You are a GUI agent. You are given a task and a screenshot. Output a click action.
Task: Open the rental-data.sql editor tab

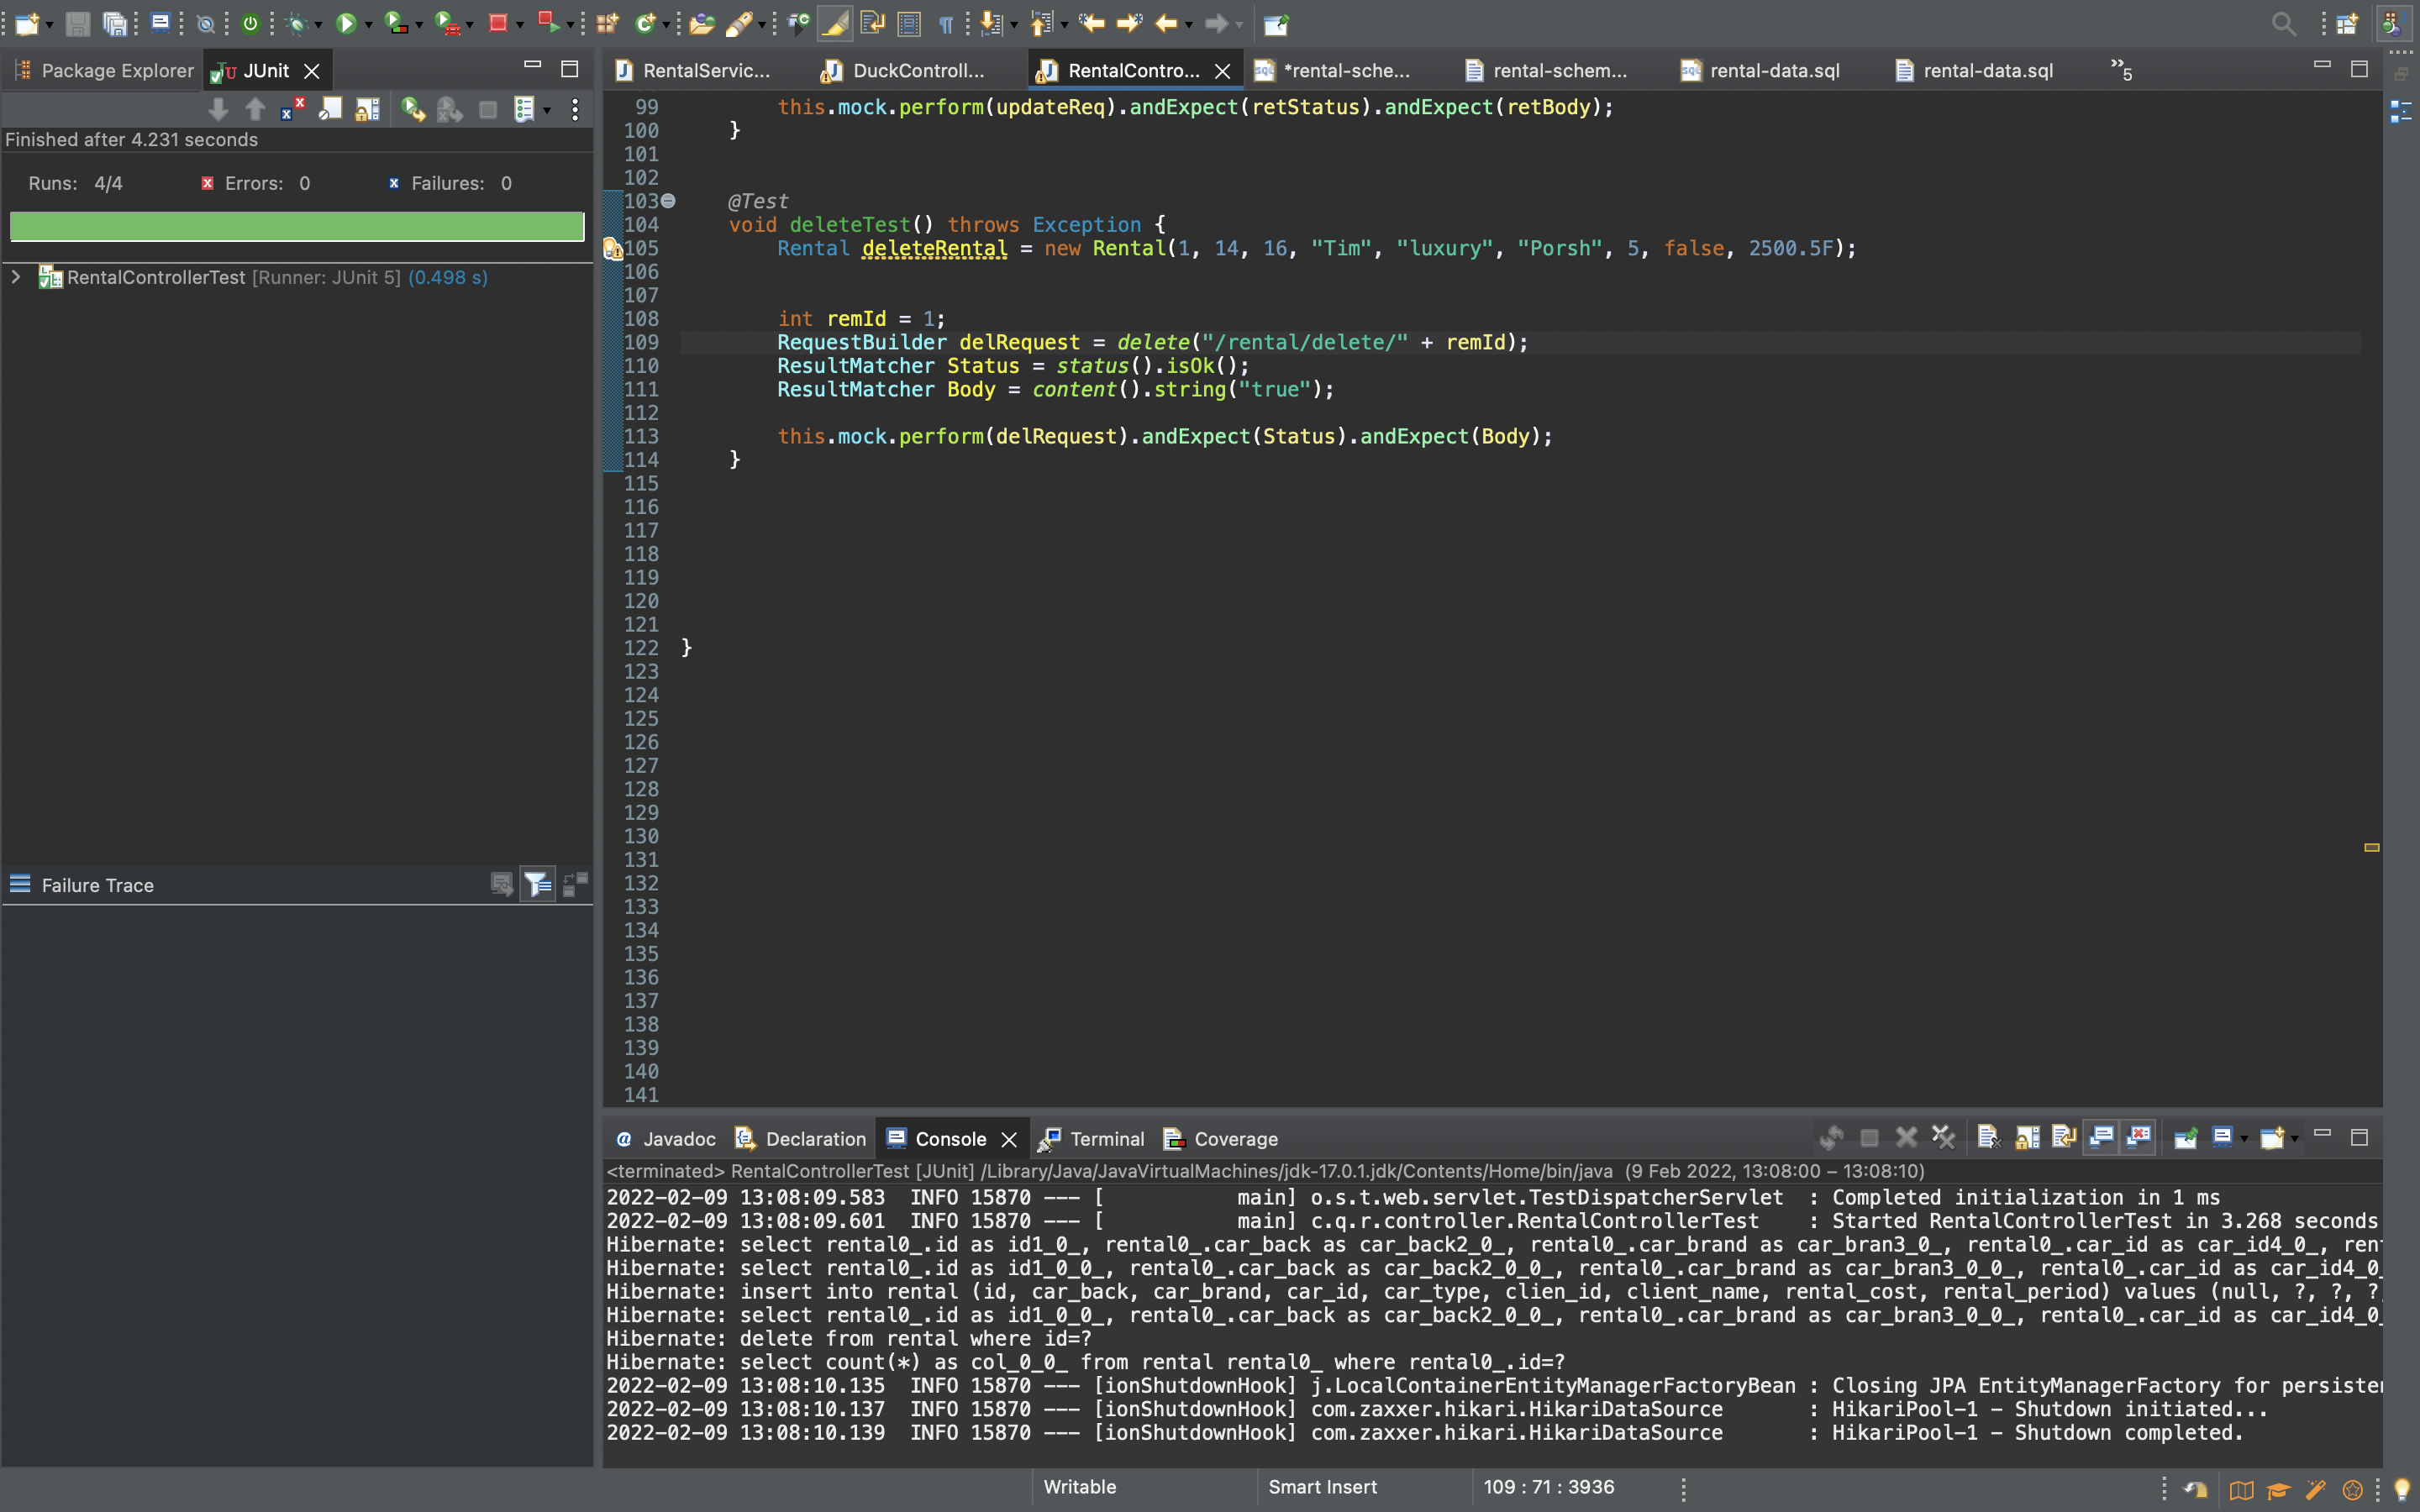pos(1773,70)
